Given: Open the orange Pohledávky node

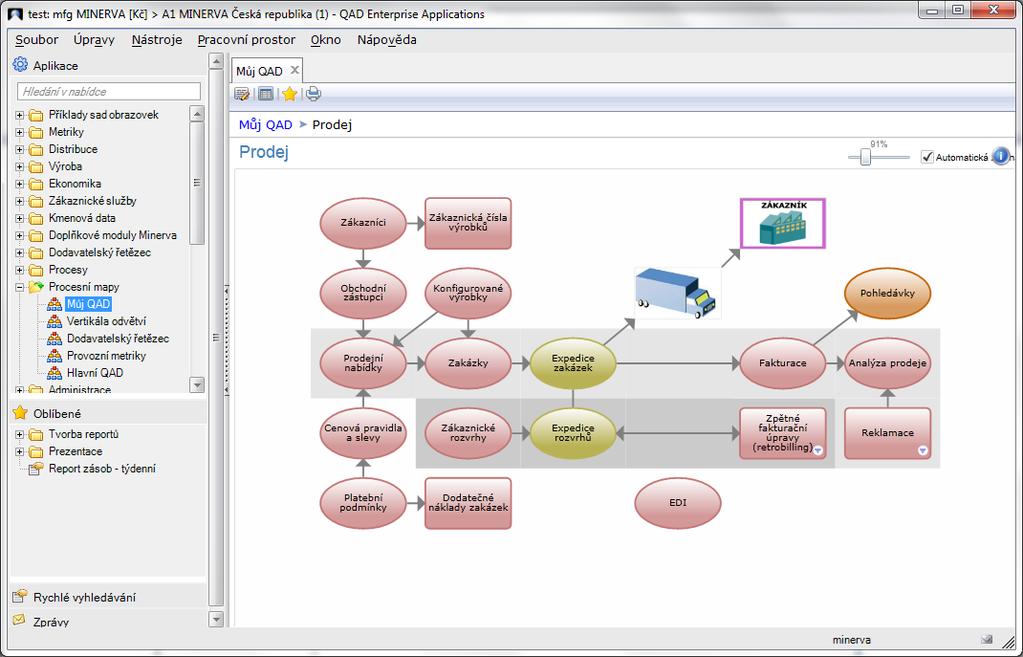Looking at the screenshot, I should pyautogui.click(x=887, y=293).
